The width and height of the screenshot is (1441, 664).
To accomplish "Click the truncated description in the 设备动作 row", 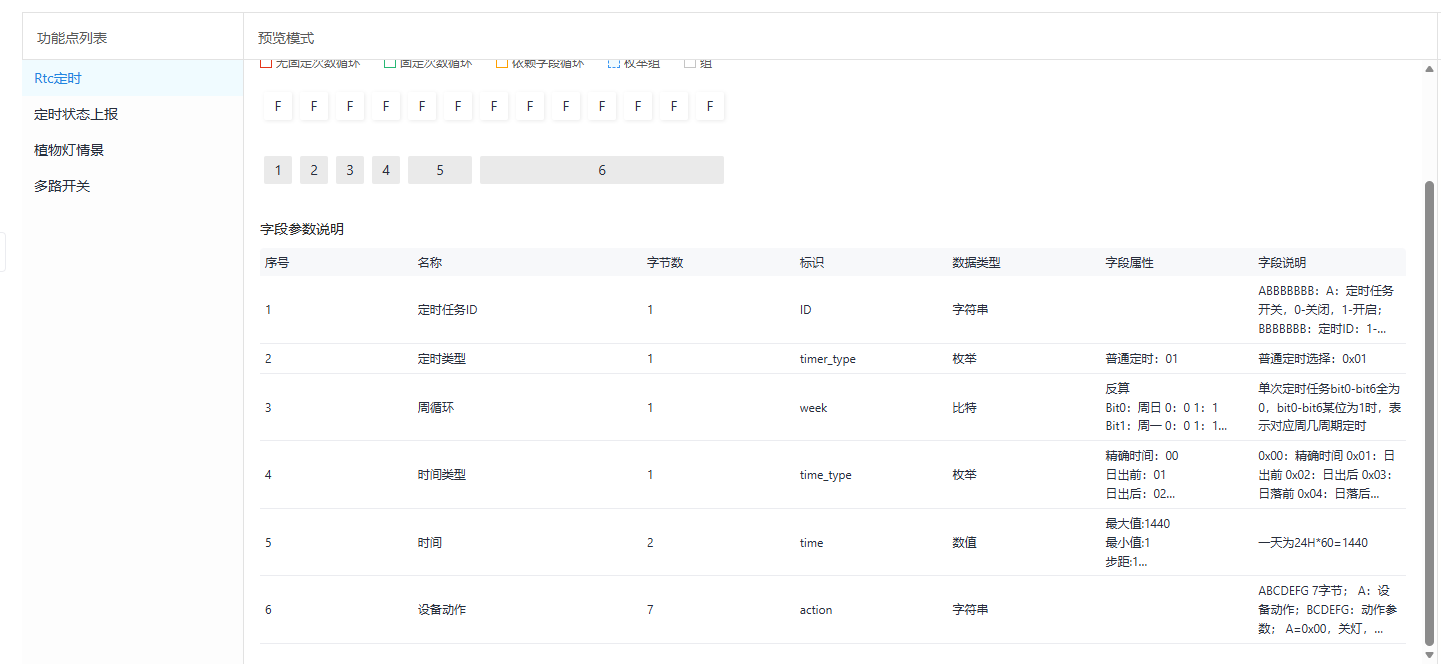I will click(x=1326, y=610).
